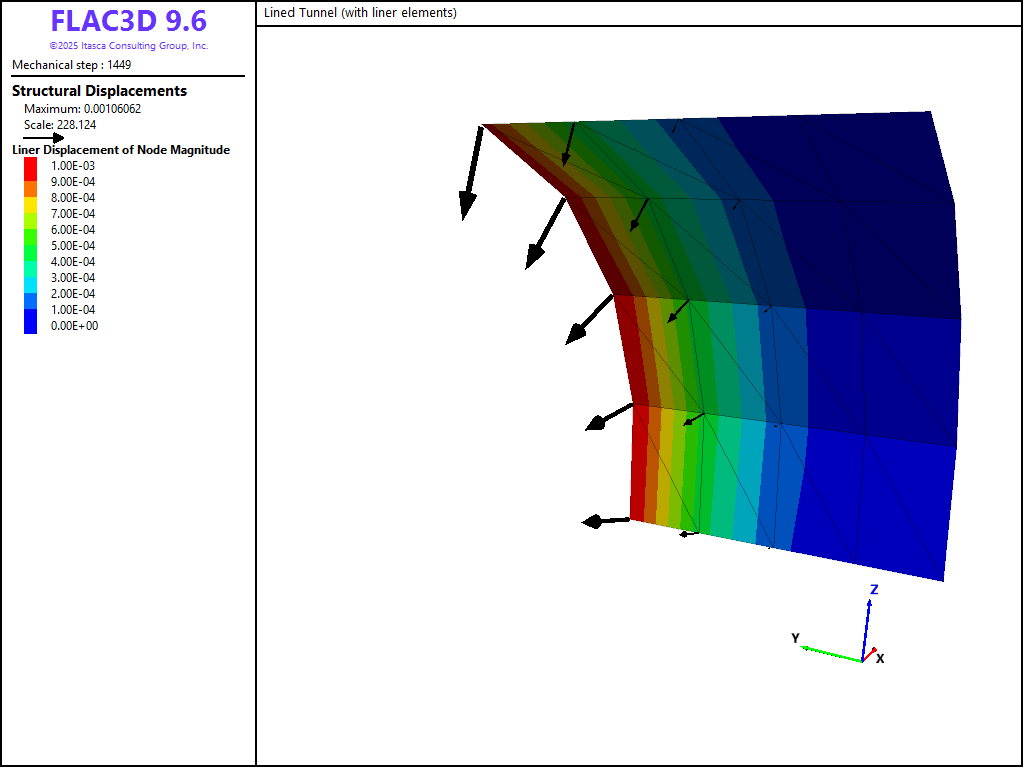This screenshot has width=1024, height=768.
Task: Click the Lined Tunnel plot title
Action: point(360,13)
